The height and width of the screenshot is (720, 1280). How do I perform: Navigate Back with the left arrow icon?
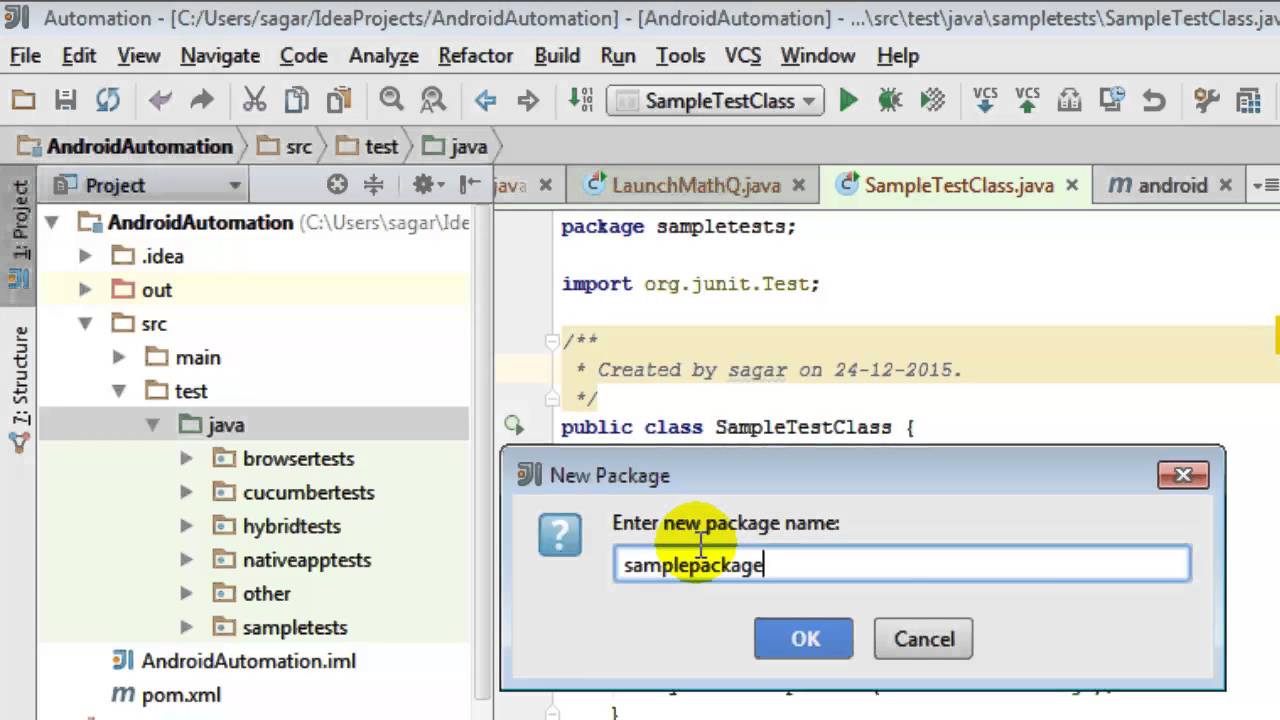pos(486,100)
